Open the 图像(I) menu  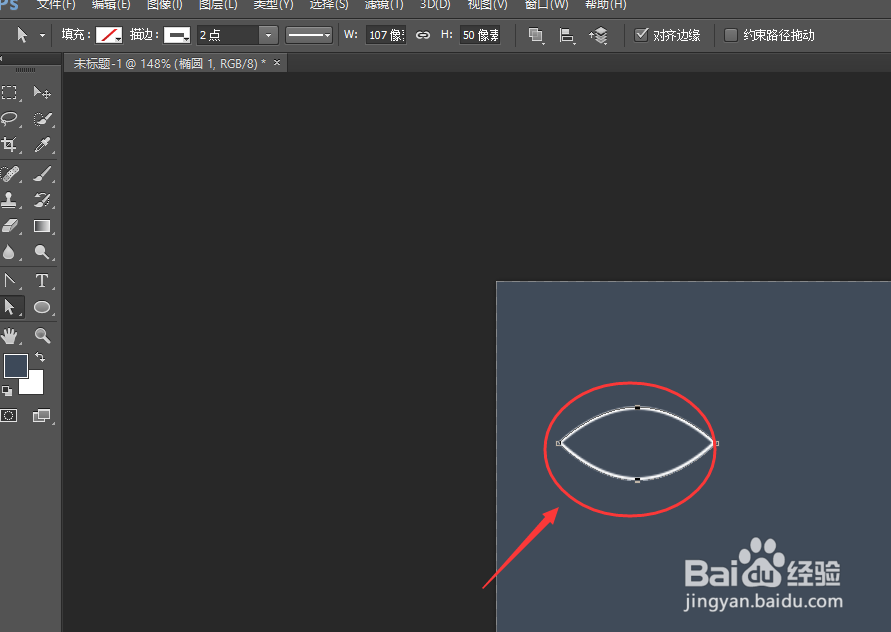[x=165, y=5]
